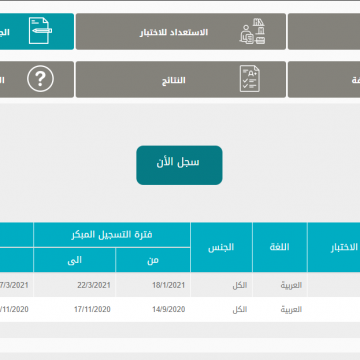This screenshot has height=360, width=360.
Task: Click the سجل الأن register button
Action: (179, 165)
